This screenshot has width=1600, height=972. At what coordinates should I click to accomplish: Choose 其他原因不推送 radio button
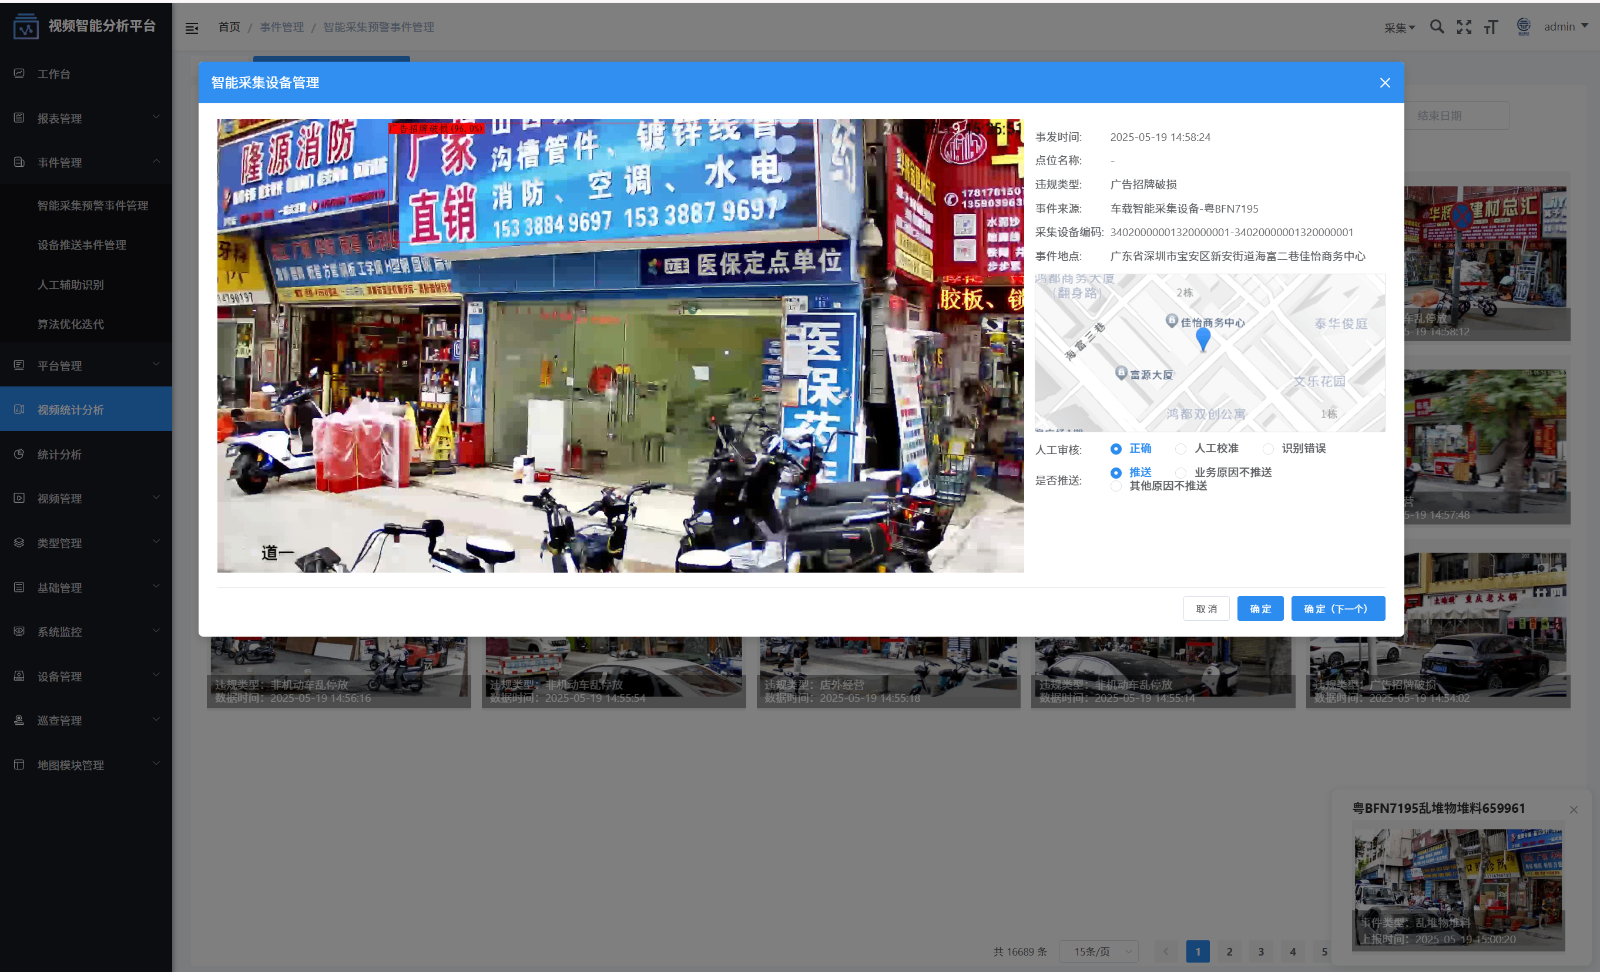(x=1116, y=486)
